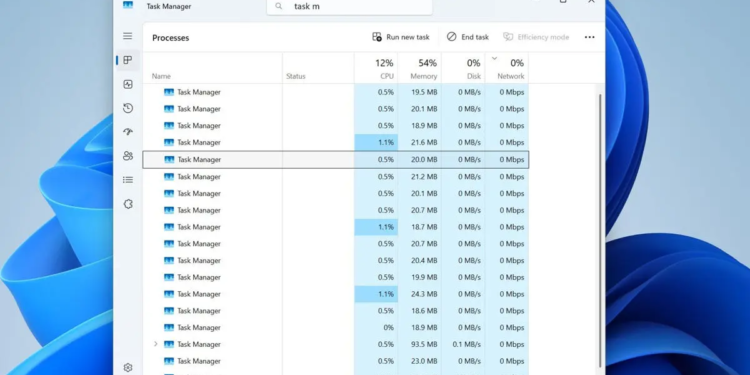This screenshot has height=375, width=750.
Task: Select Task Manager row with 20.4 MB
Action: tap(336, 261)
